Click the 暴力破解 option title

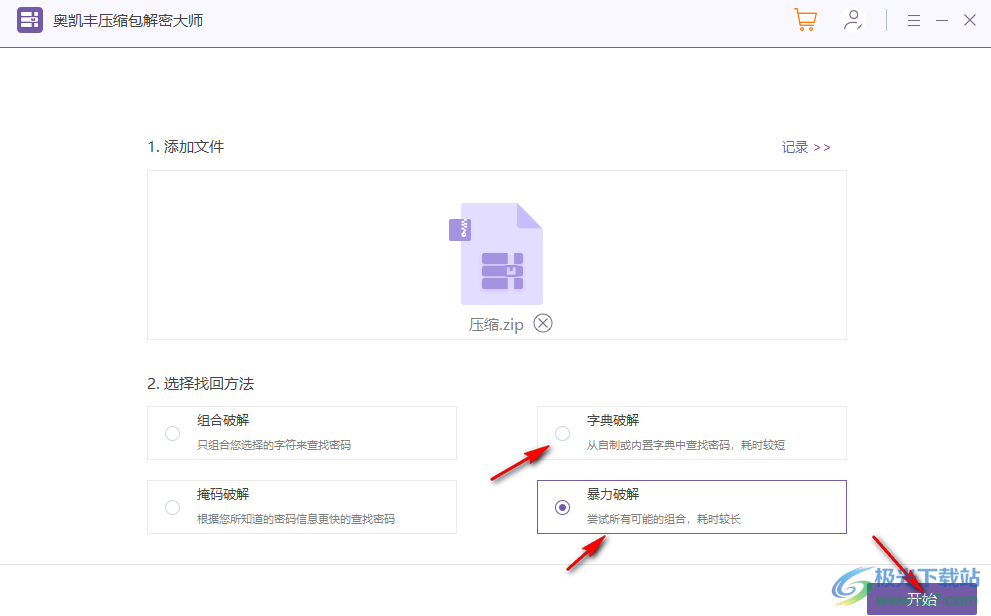pyautogui.click(x=613, y=494)
